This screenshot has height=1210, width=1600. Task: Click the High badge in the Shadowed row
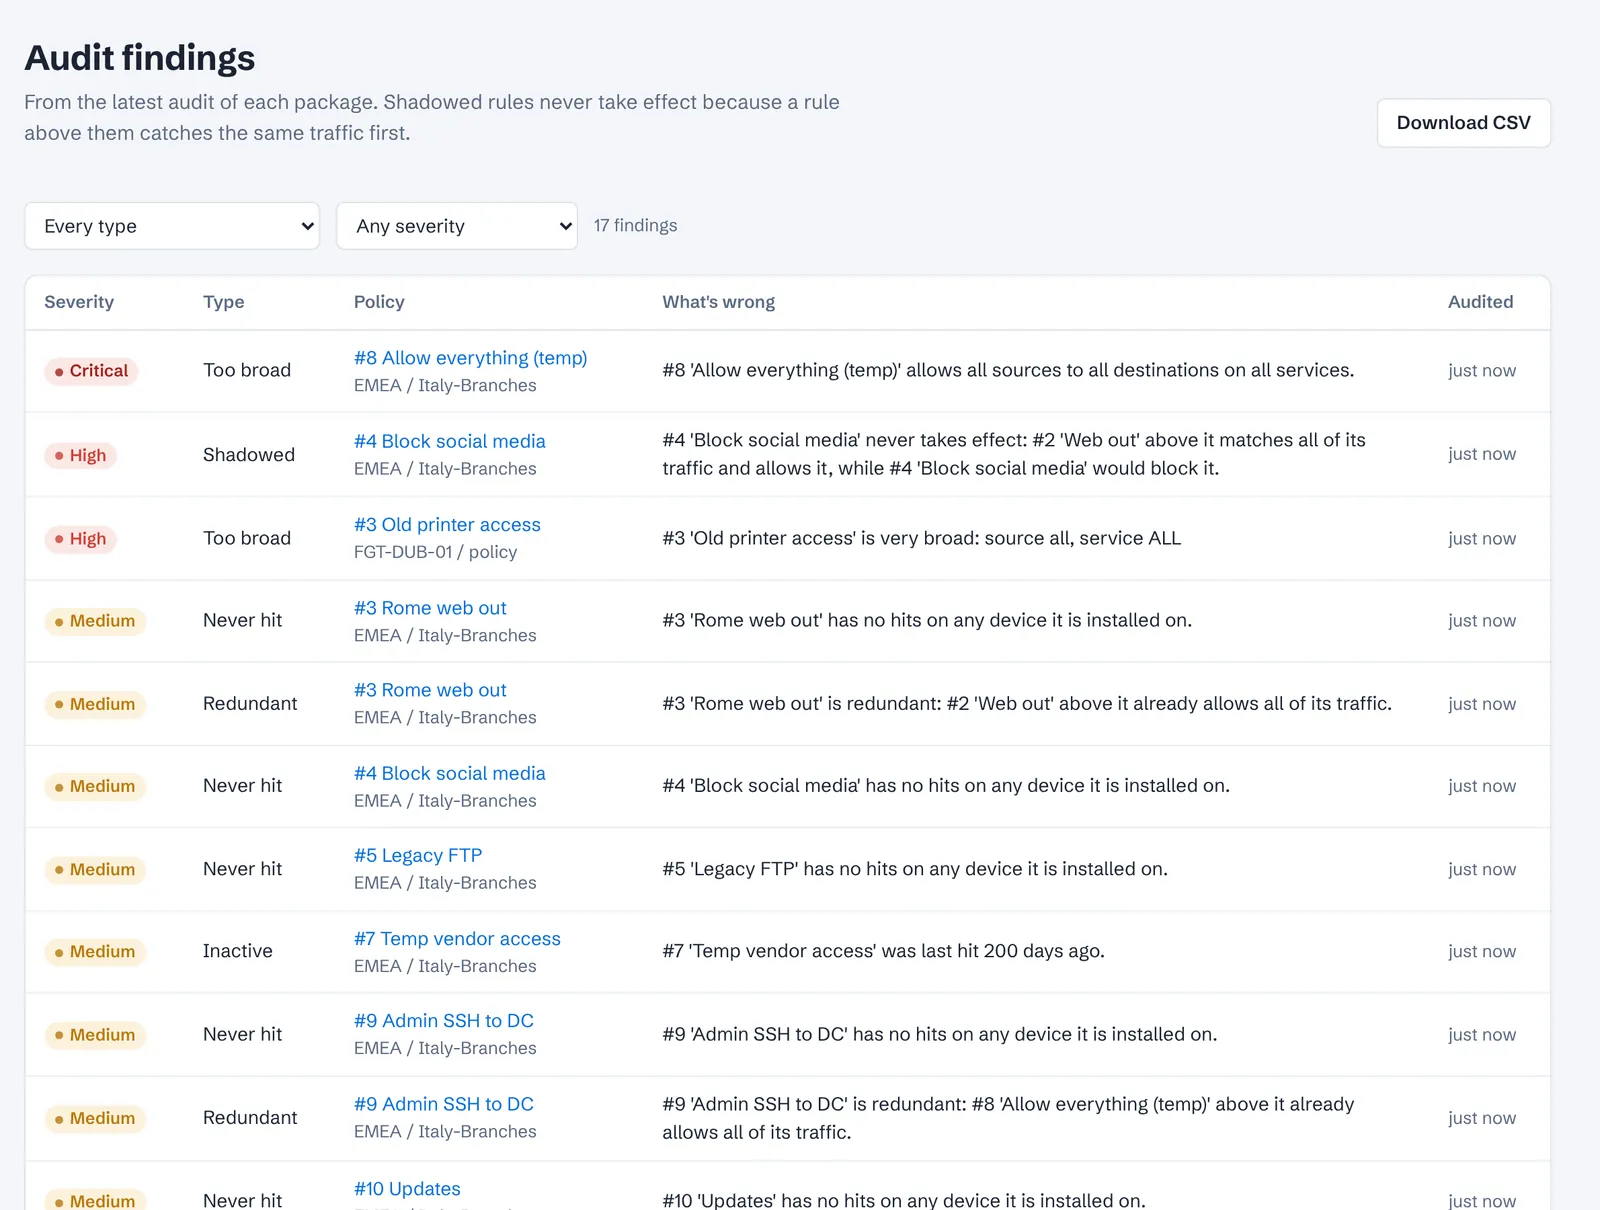coord(81,456)
